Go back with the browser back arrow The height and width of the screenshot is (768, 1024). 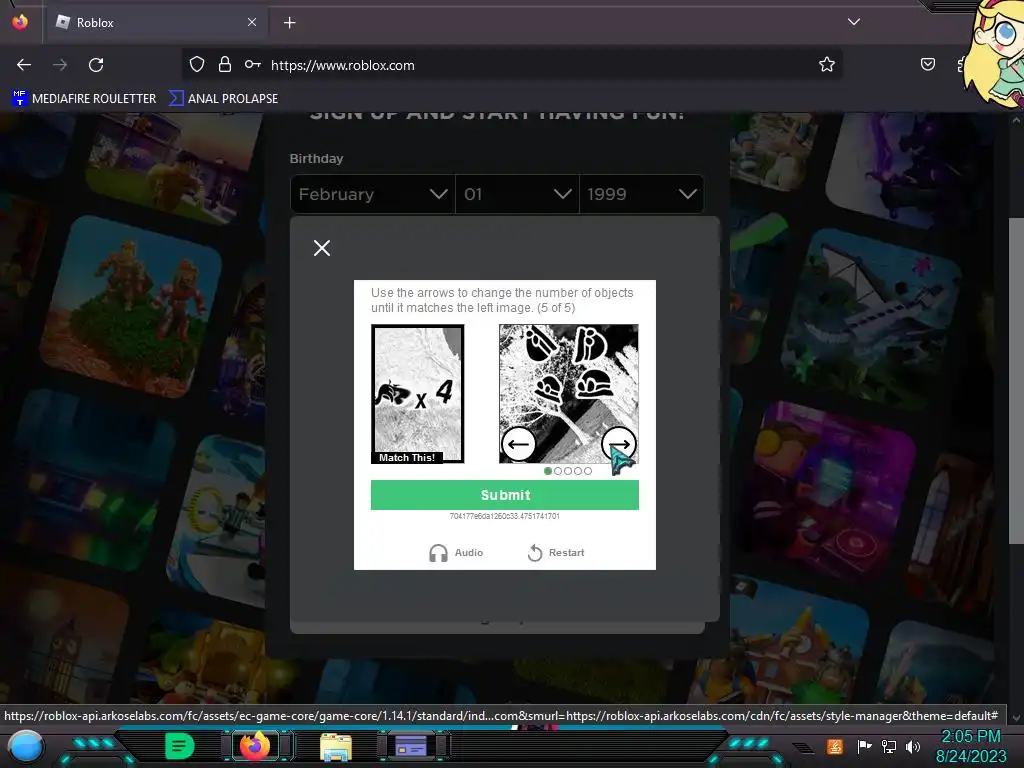point(24,65)
